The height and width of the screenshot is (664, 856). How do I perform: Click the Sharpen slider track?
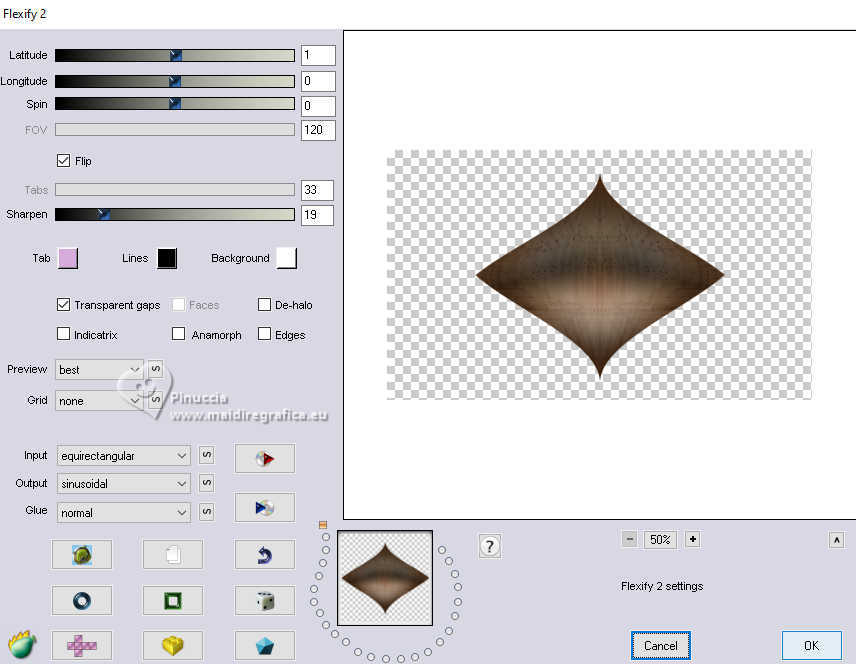pos(175,214)
